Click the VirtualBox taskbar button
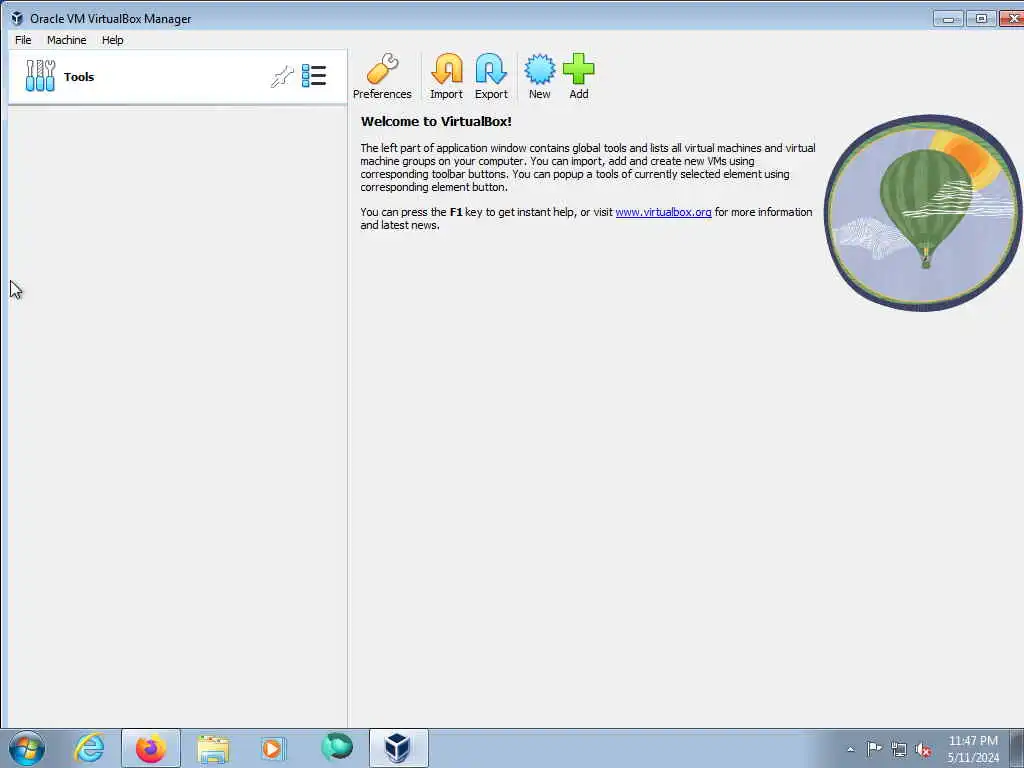This screenshot has height=768, width=1024. pyautogui.click(x=398, y=748)
